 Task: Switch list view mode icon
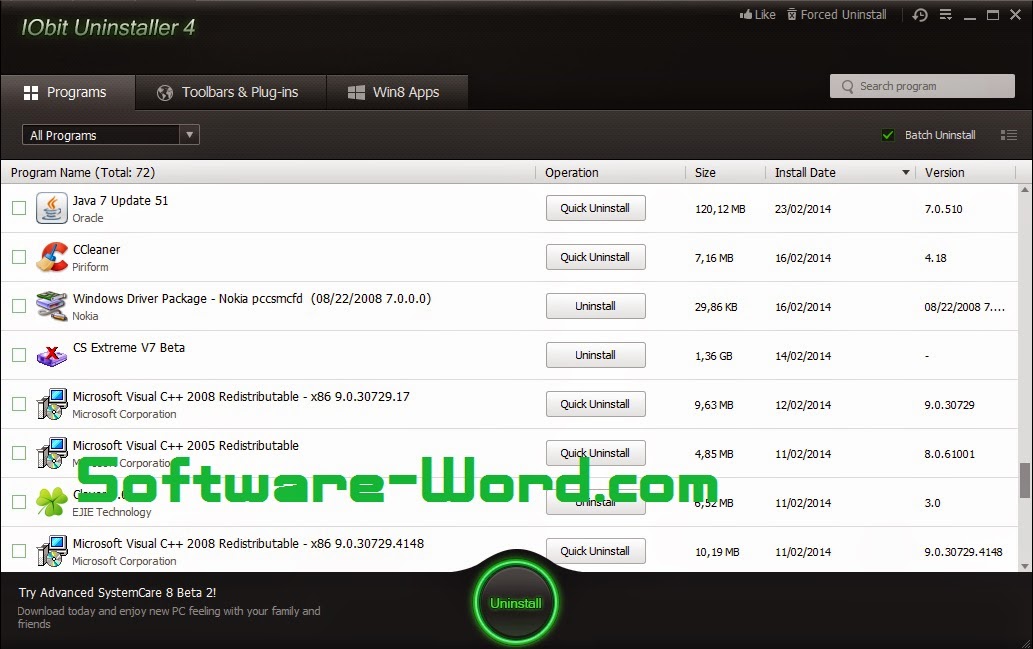[1009, 135]
